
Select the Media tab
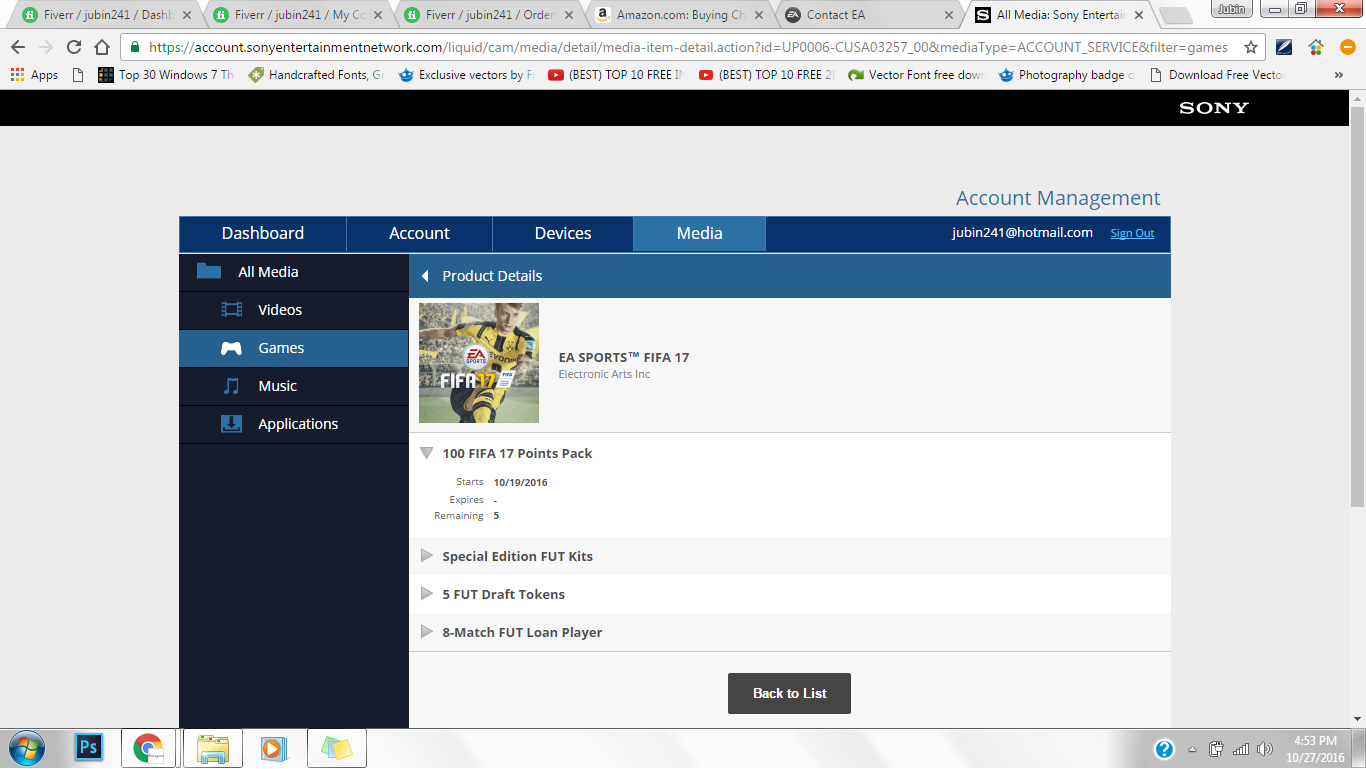click(x=699, y=233)
